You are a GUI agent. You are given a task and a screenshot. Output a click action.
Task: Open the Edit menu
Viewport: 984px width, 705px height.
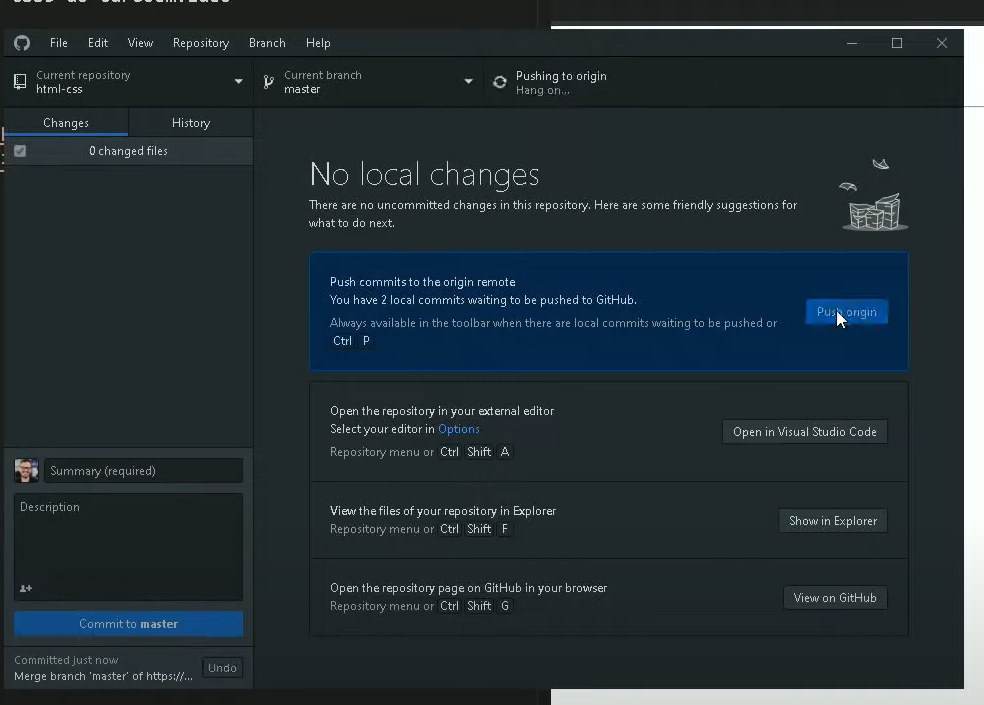pos(98,43)
